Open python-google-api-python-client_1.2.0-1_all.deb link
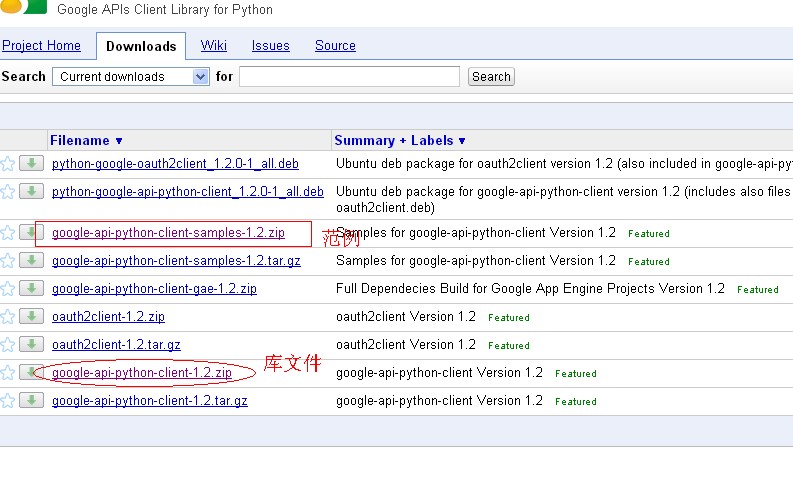 pos(188,192)
